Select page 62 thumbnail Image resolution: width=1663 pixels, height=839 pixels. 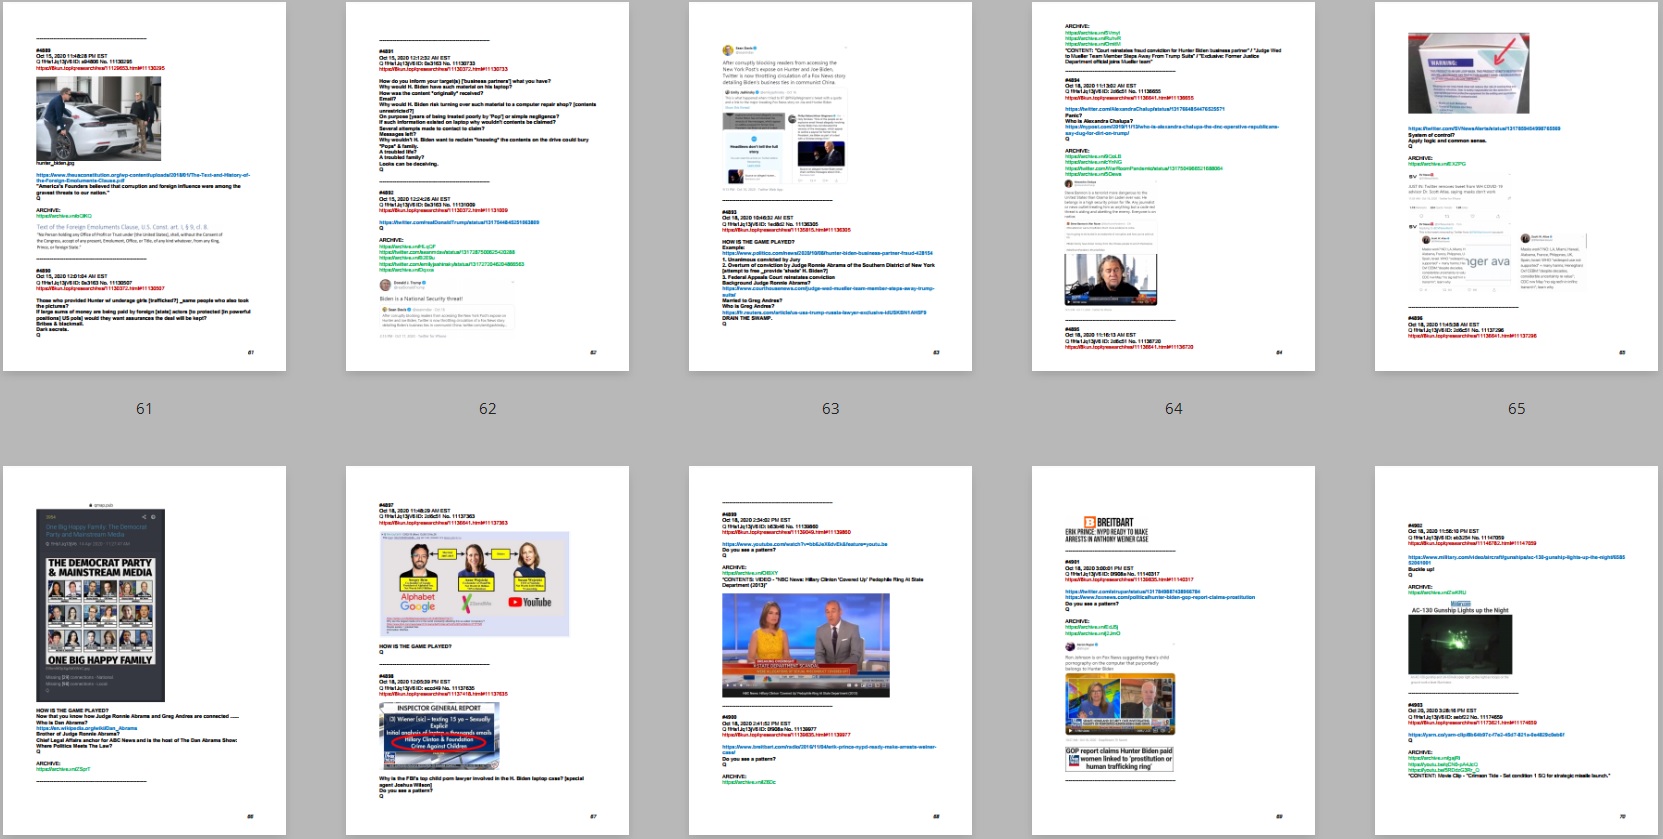487,187
